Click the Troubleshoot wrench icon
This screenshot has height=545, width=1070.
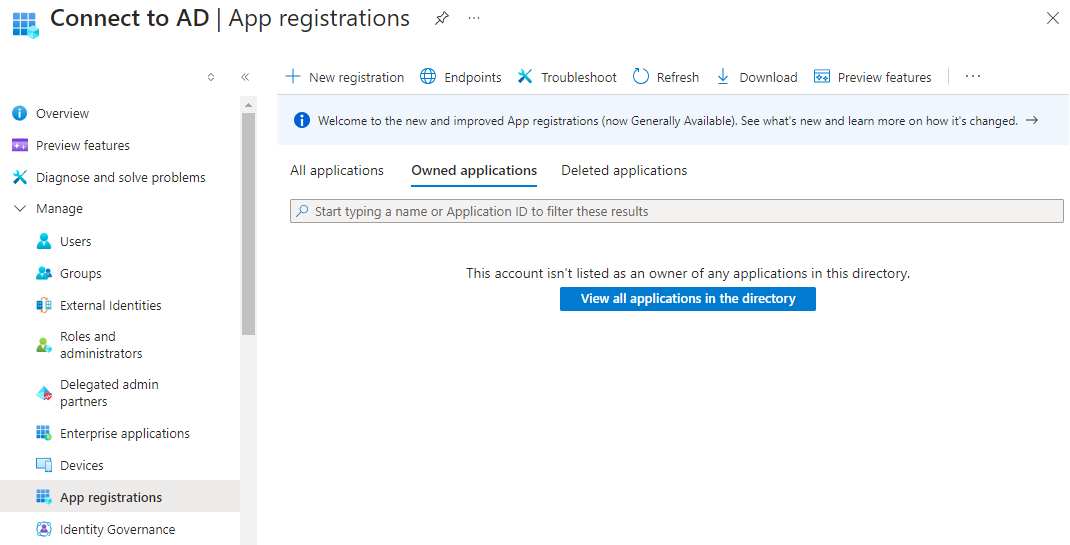525,76
